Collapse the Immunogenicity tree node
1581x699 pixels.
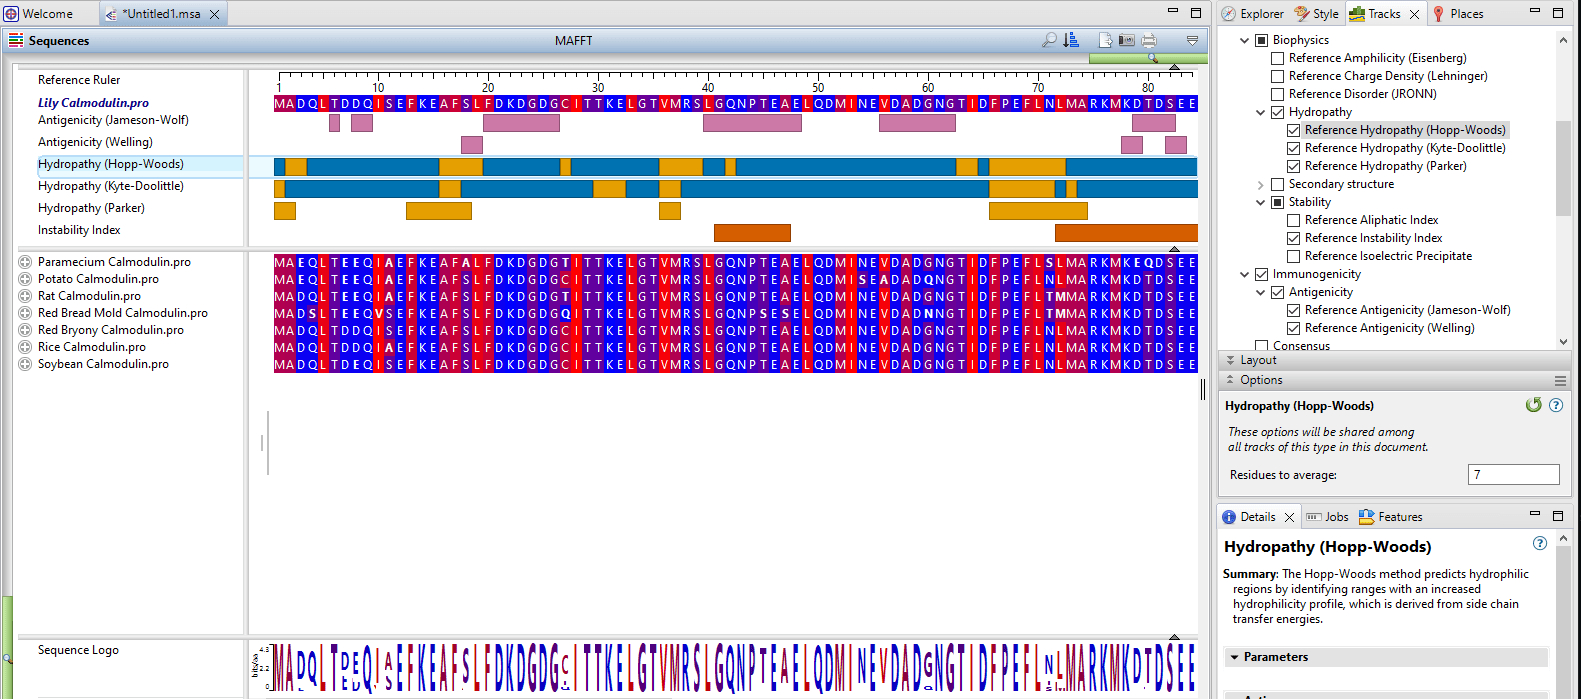pos(1244,274)
